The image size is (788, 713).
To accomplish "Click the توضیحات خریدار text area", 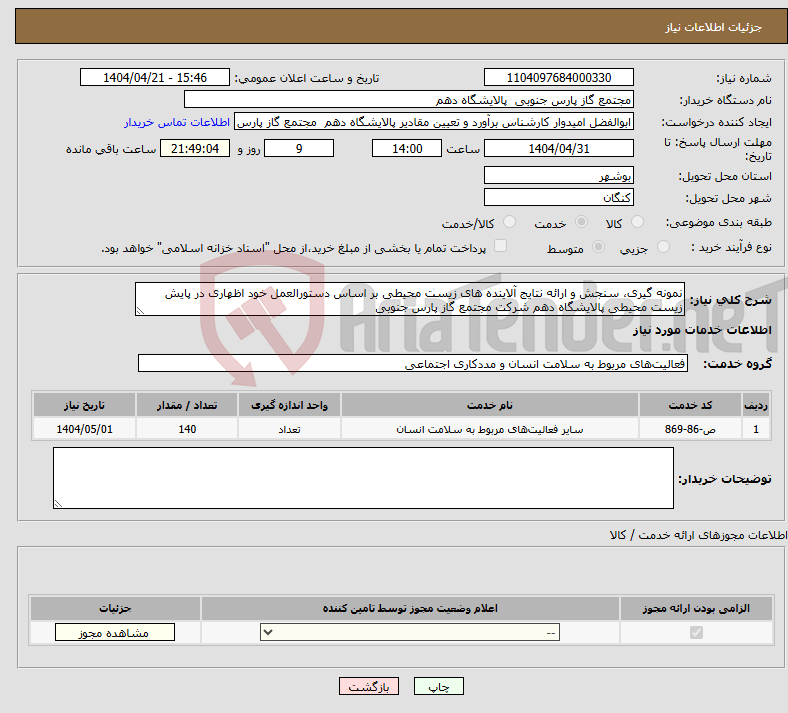I will click(363, 478).
